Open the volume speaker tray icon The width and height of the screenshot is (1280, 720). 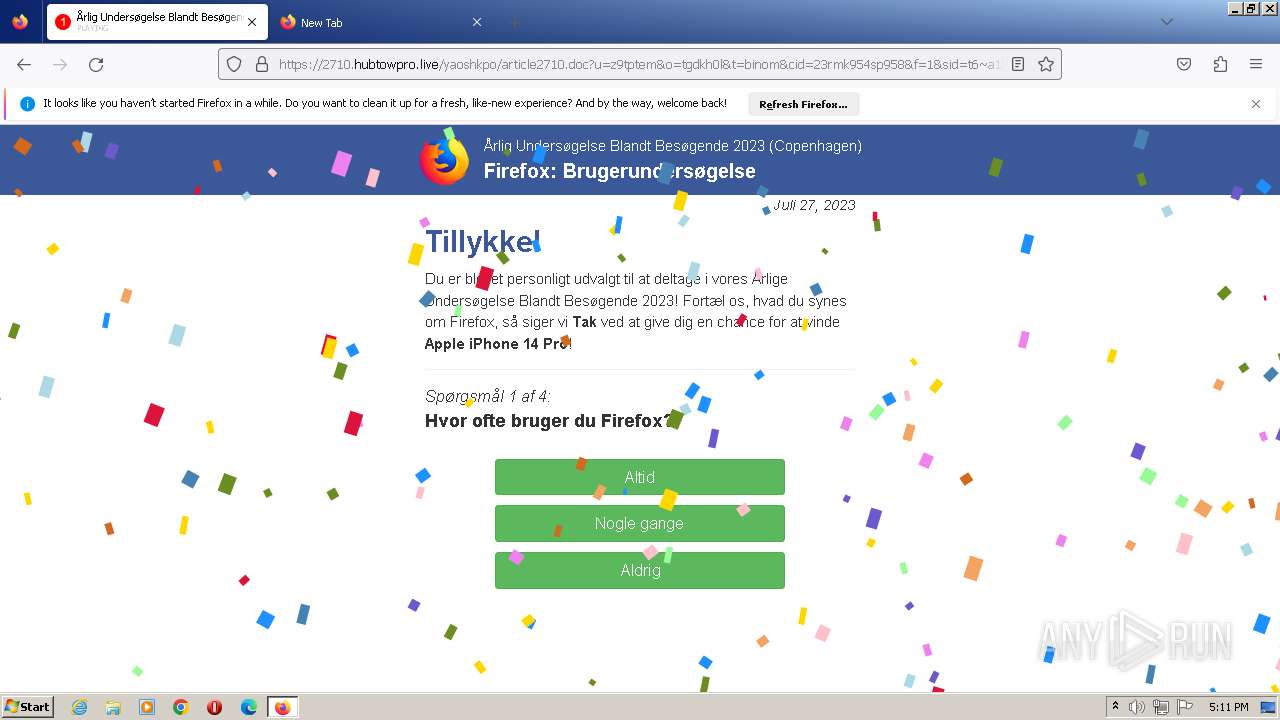coord(1137,707)
